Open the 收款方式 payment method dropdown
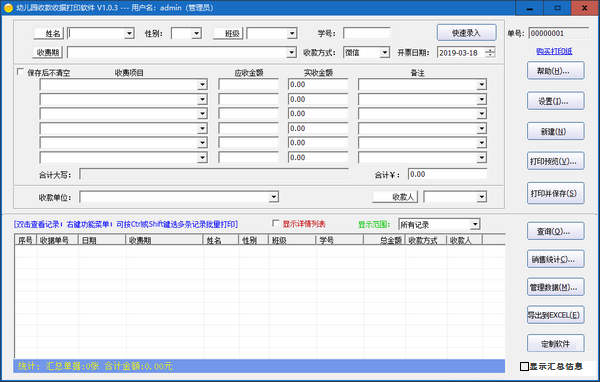The image size is (600, 382). coord(385,52)
